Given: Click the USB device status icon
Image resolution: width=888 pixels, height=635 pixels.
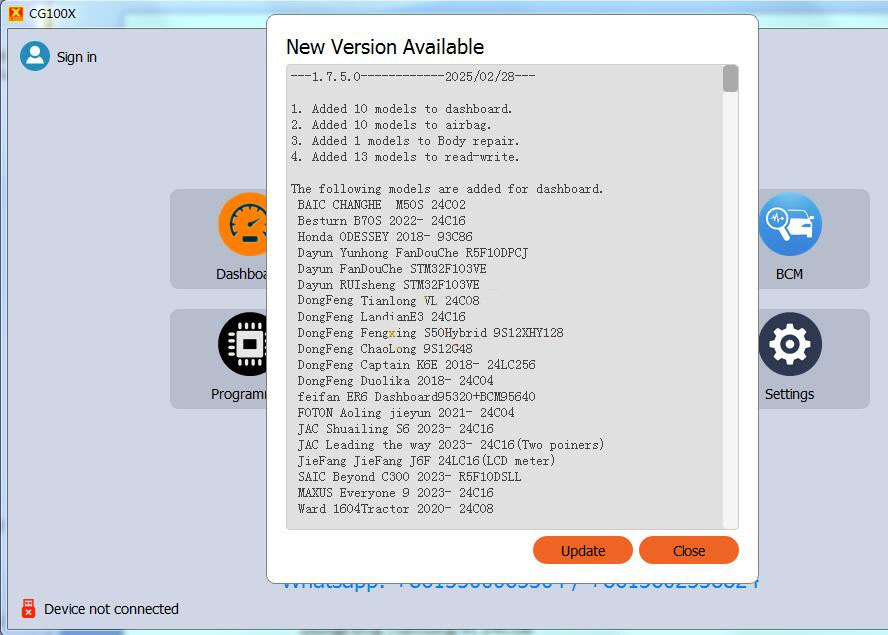Looking at the screenshot, I should click(x=28, y=608).
